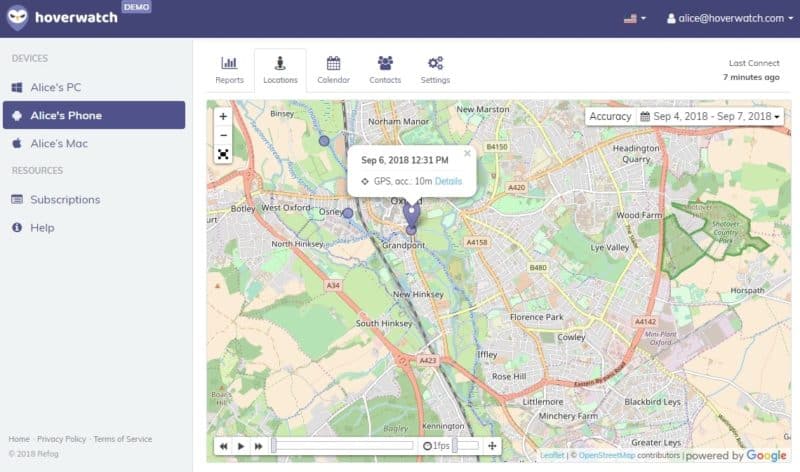800x472 pixels.
Task: Select Alice's Phone device
Action: (x=94, y=115)
